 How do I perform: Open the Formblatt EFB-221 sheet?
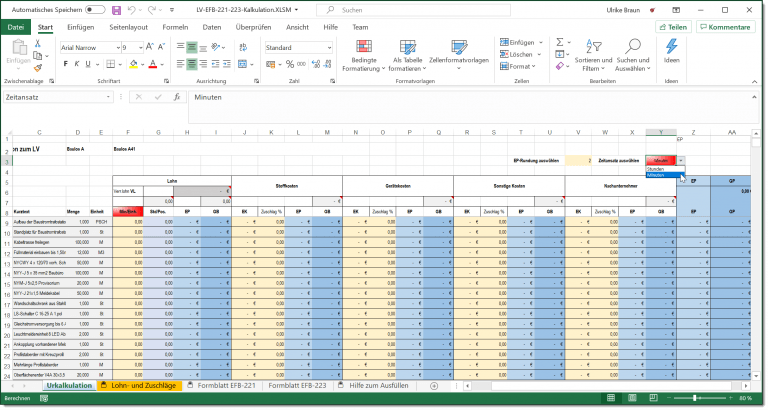click(222, 386)
